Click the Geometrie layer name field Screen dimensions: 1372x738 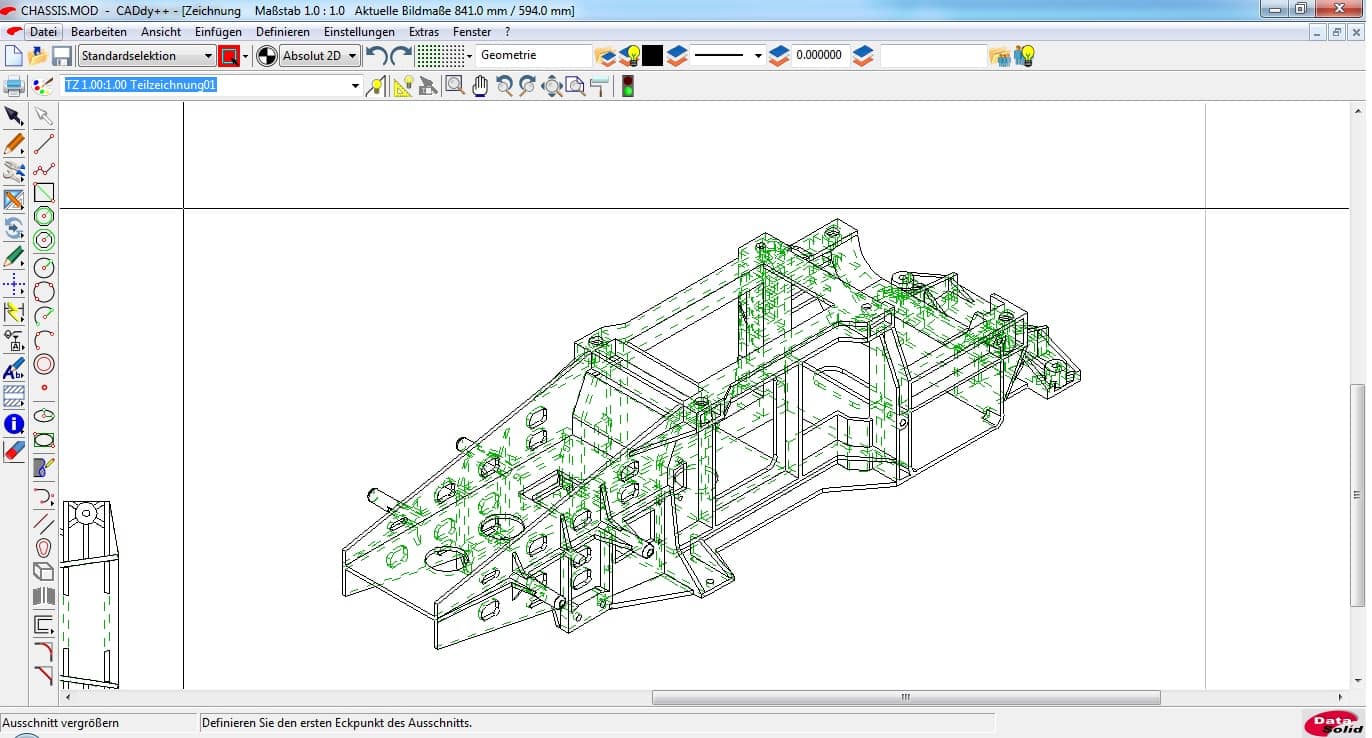(534, 56)
